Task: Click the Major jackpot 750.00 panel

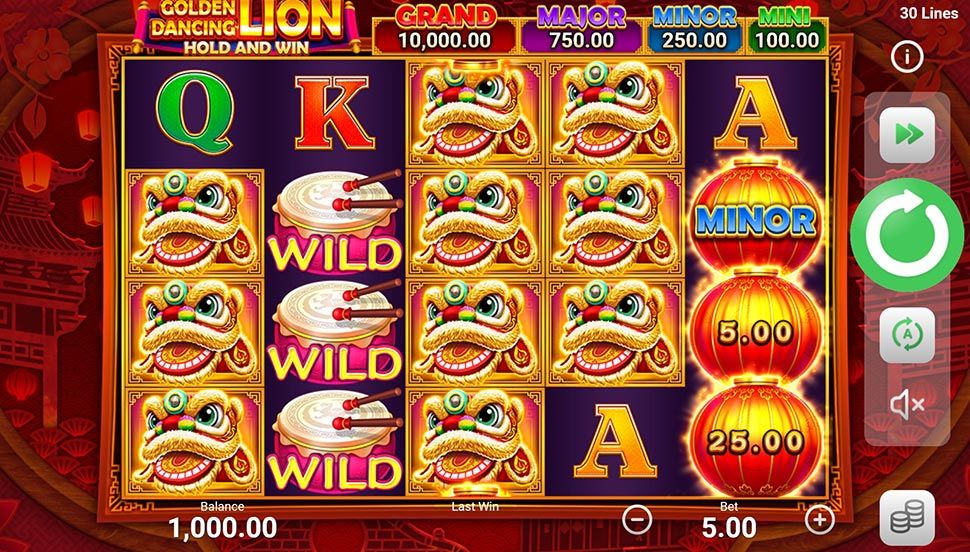Action: [x=581, y=29]
